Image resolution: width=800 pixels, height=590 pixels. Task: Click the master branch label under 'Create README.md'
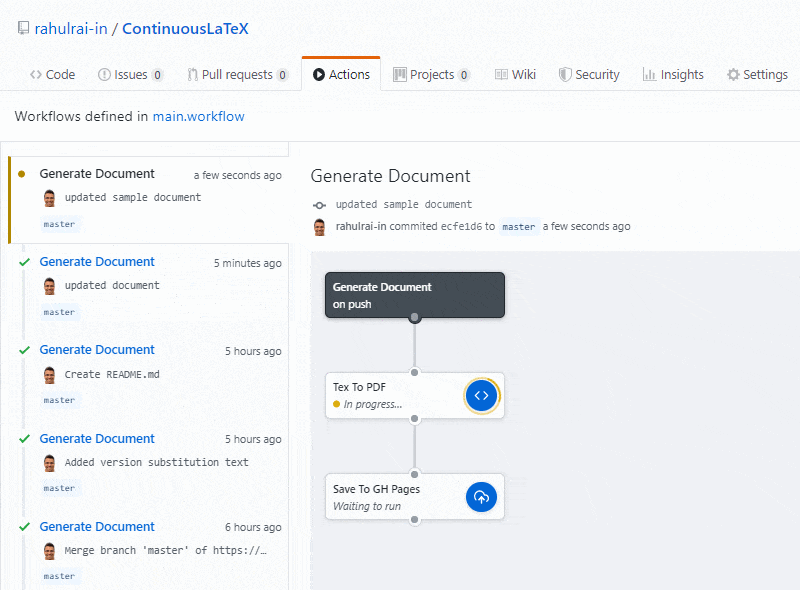pyautogui.click(x=59, y=400)
